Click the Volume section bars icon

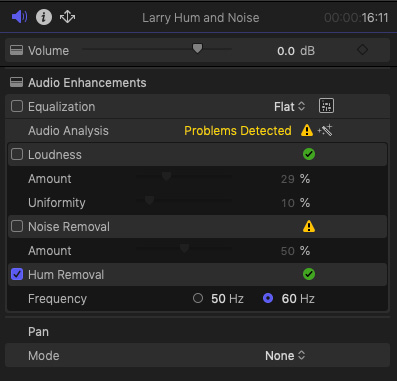pyautogui.click(x=16, y=50)
